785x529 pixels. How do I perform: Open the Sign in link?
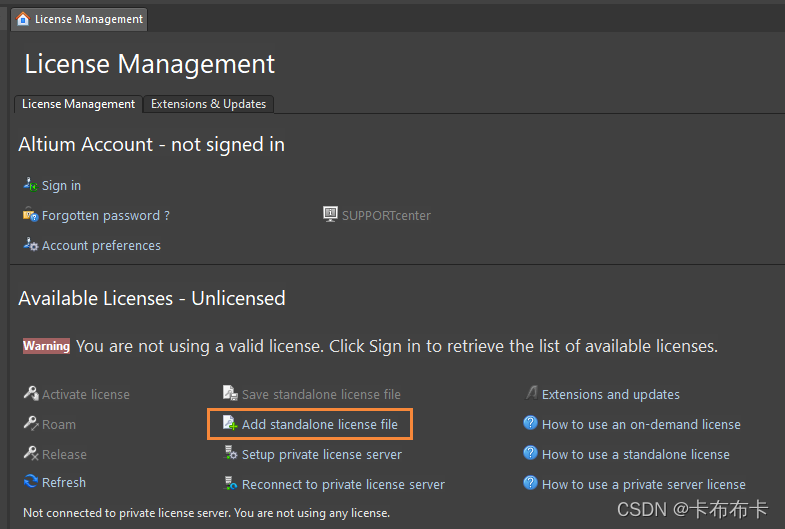(61, 186)
